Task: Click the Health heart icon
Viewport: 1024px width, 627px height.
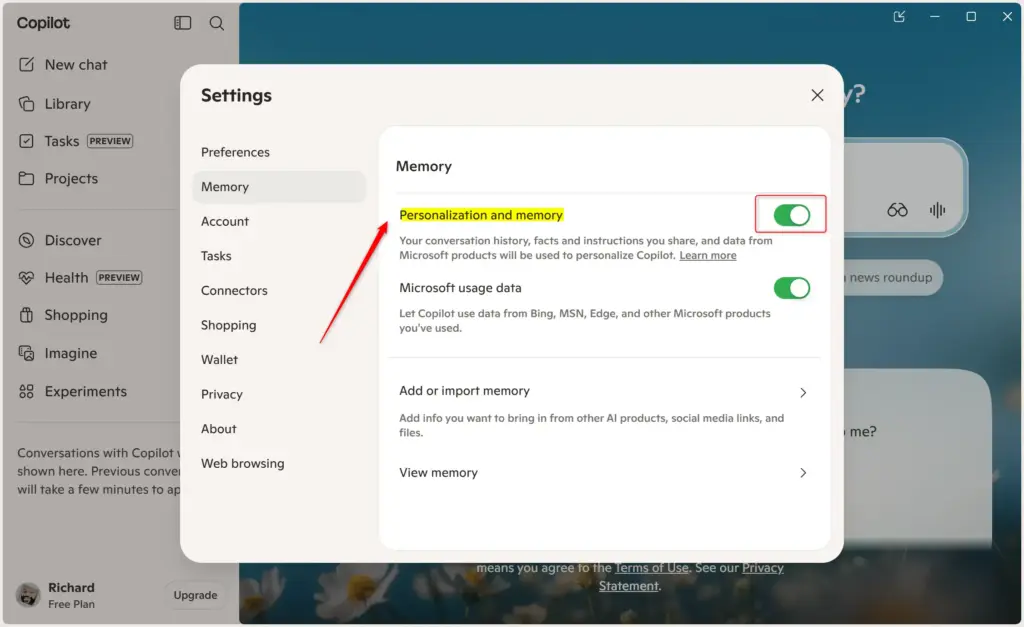Action: pos(26,278)
